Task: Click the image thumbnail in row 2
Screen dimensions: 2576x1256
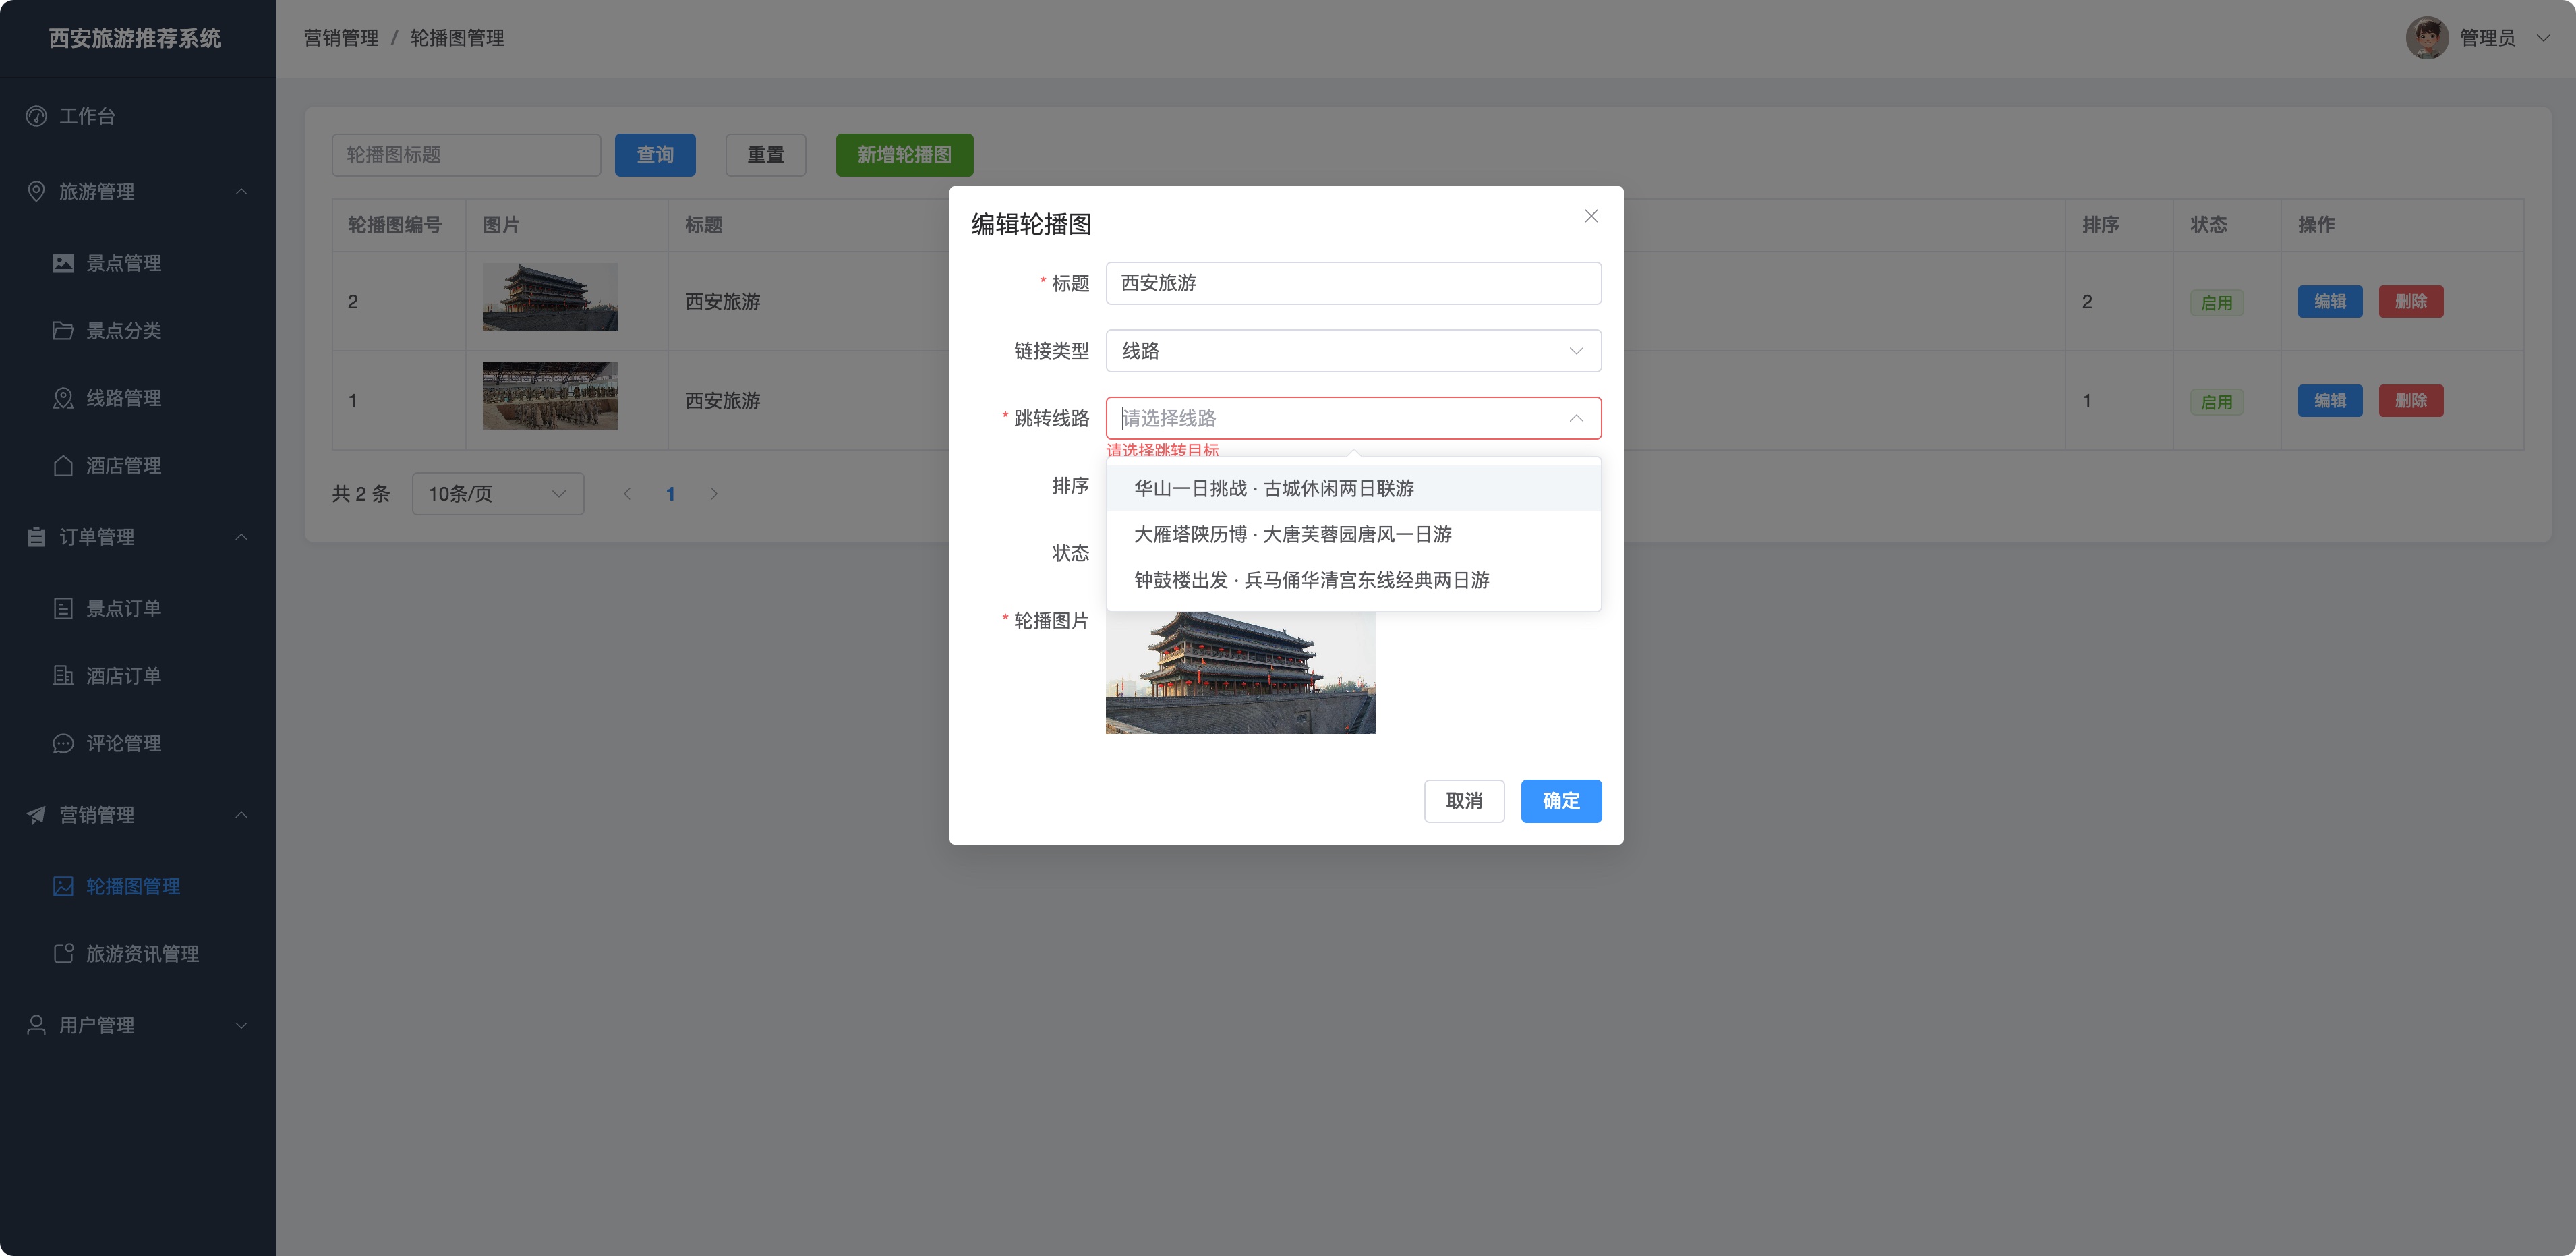Action: pos(550,297)
